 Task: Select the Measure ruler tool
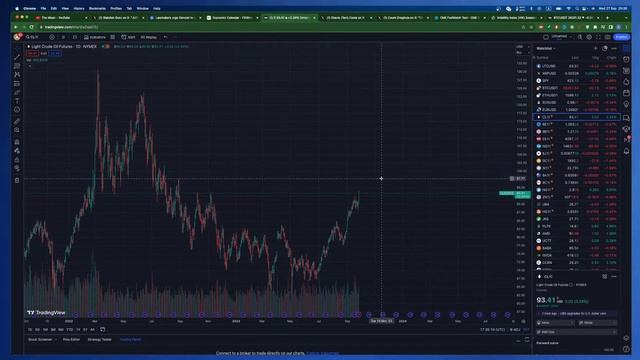17,121
